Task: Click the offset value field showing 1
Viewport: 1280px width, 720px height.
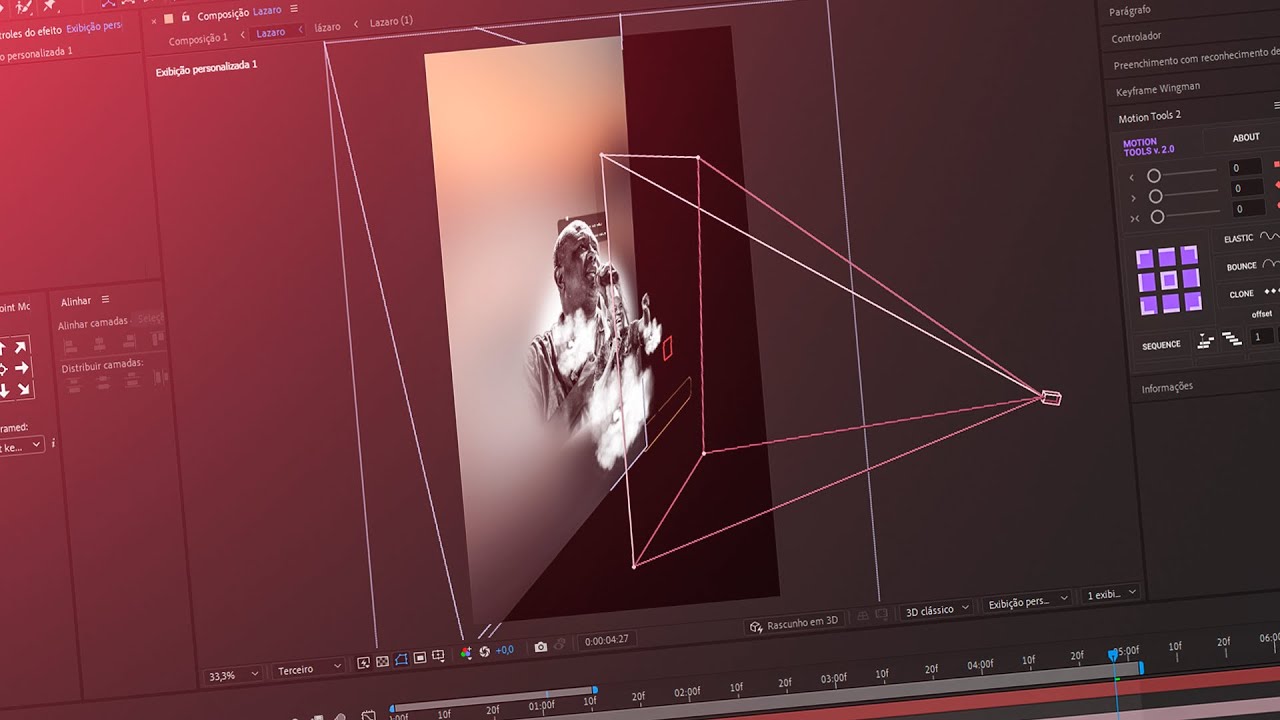Action: click(x=1262, y=337)
